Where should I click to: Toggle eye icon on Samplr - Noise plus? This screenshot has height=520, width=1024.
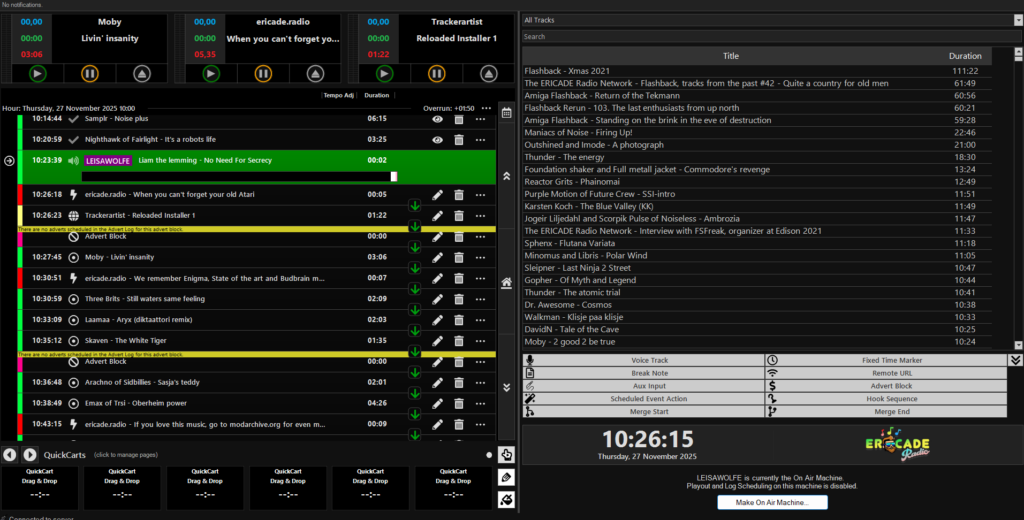pos(437,118)
